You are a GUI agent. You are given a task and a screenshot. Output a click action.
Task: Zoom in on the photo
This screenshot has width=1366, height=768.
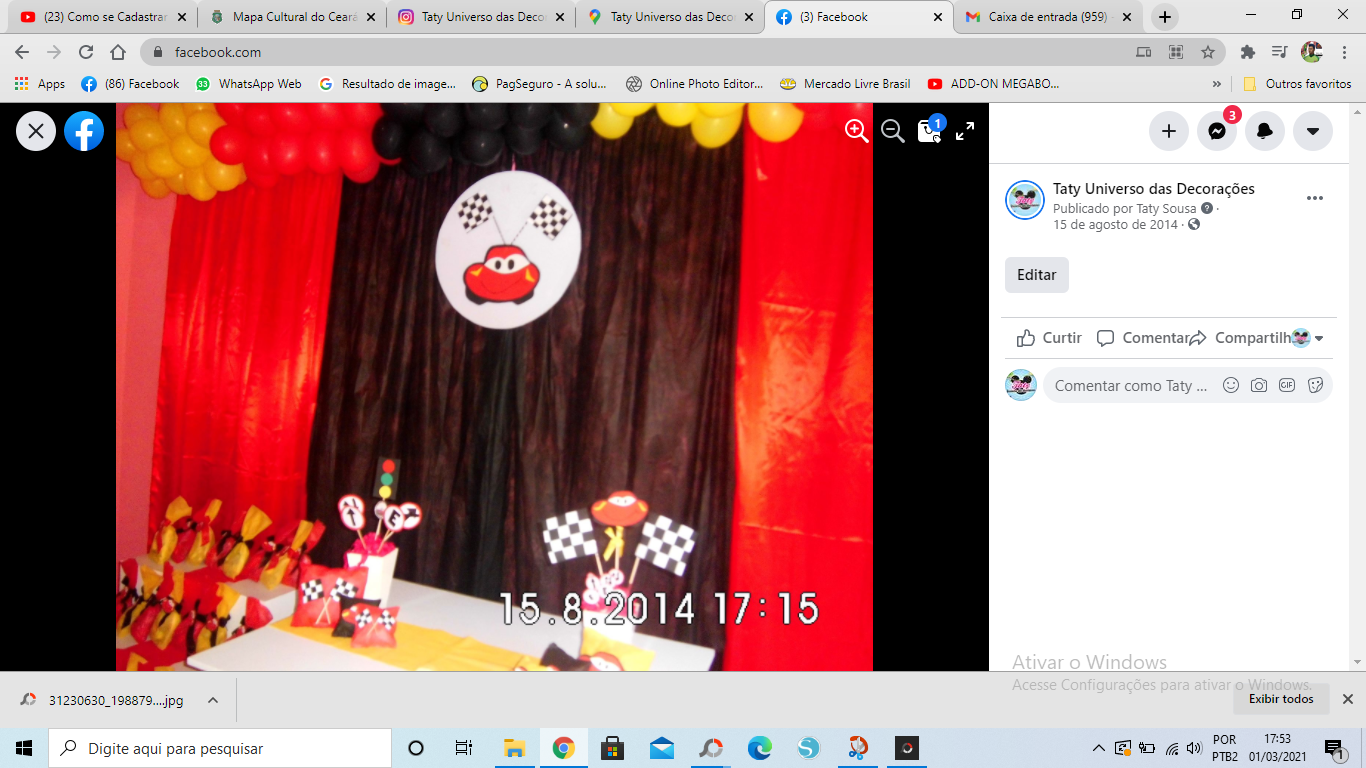tap(856, 131)
